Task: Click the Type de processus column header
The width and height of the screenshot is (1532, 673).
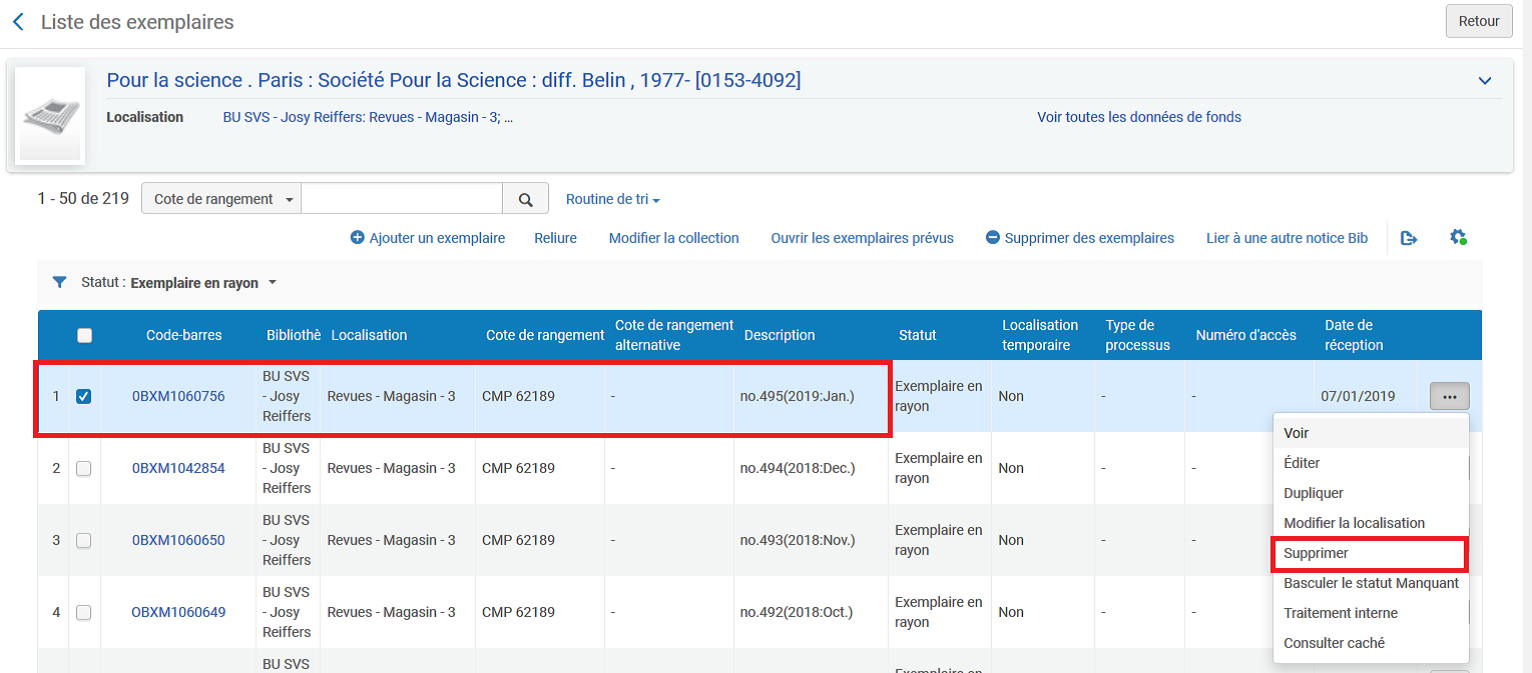Action: [1138, 335]
